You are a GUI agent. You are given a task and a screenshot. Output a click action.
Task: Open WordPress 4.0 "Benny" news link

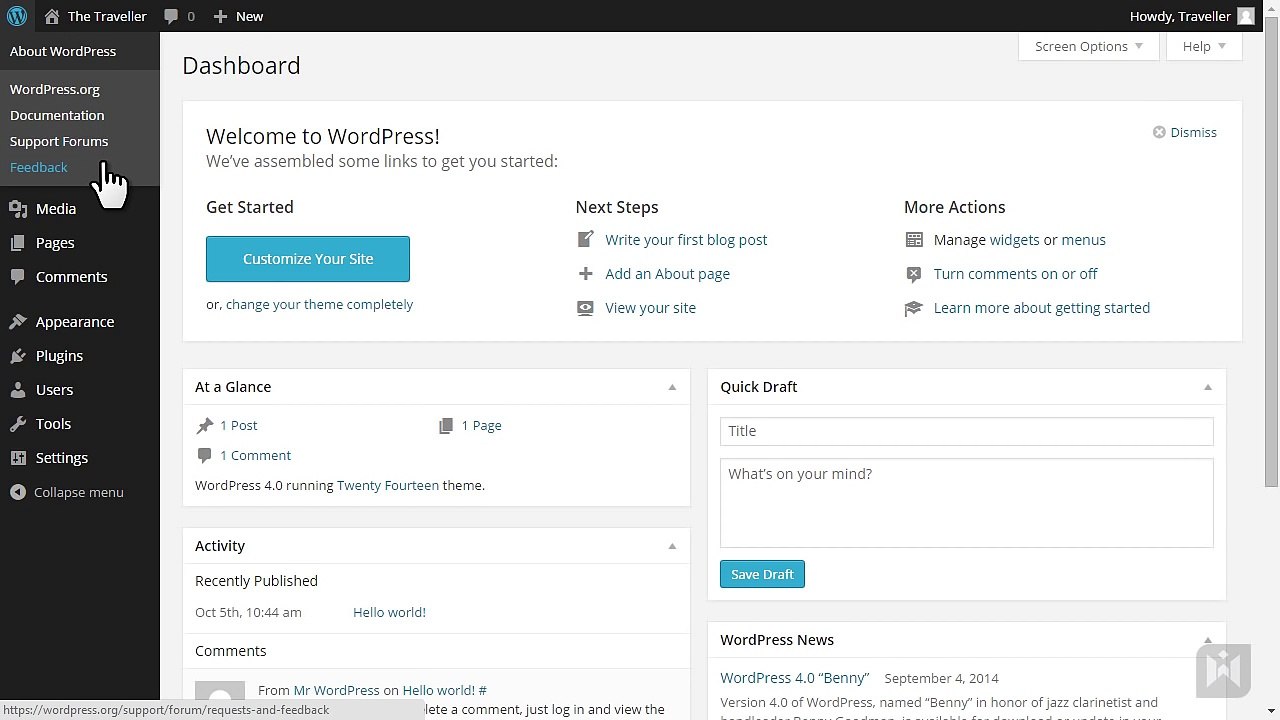coord(795,678)
